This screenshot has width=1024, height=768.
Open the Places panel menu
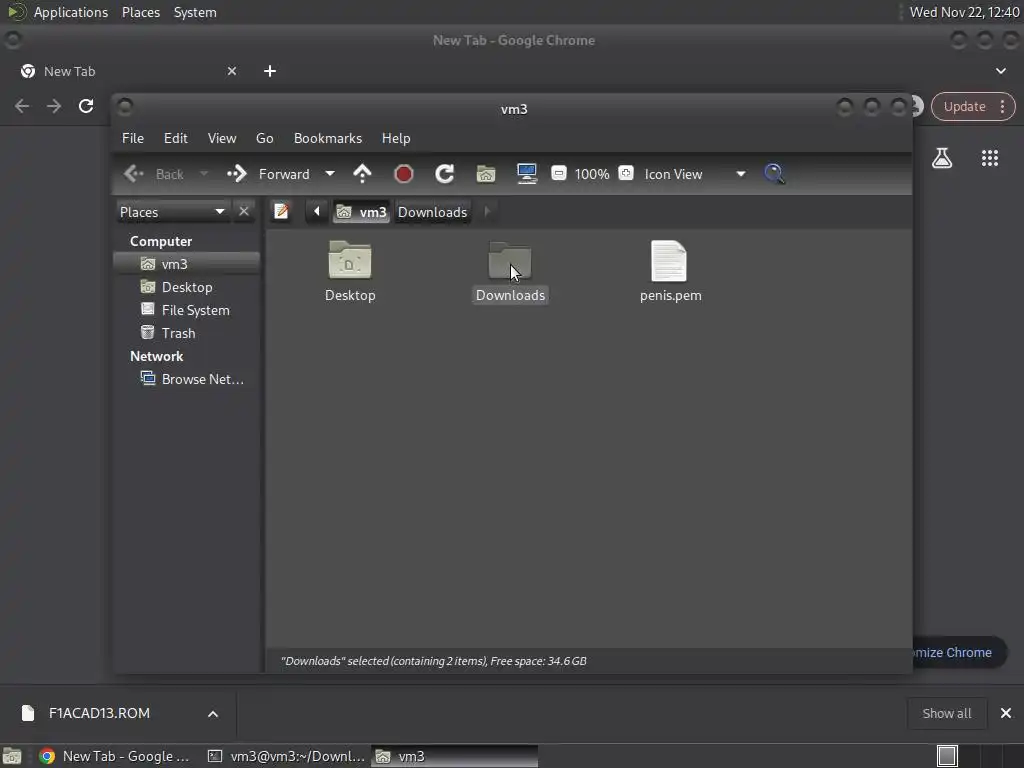(141, 12)
